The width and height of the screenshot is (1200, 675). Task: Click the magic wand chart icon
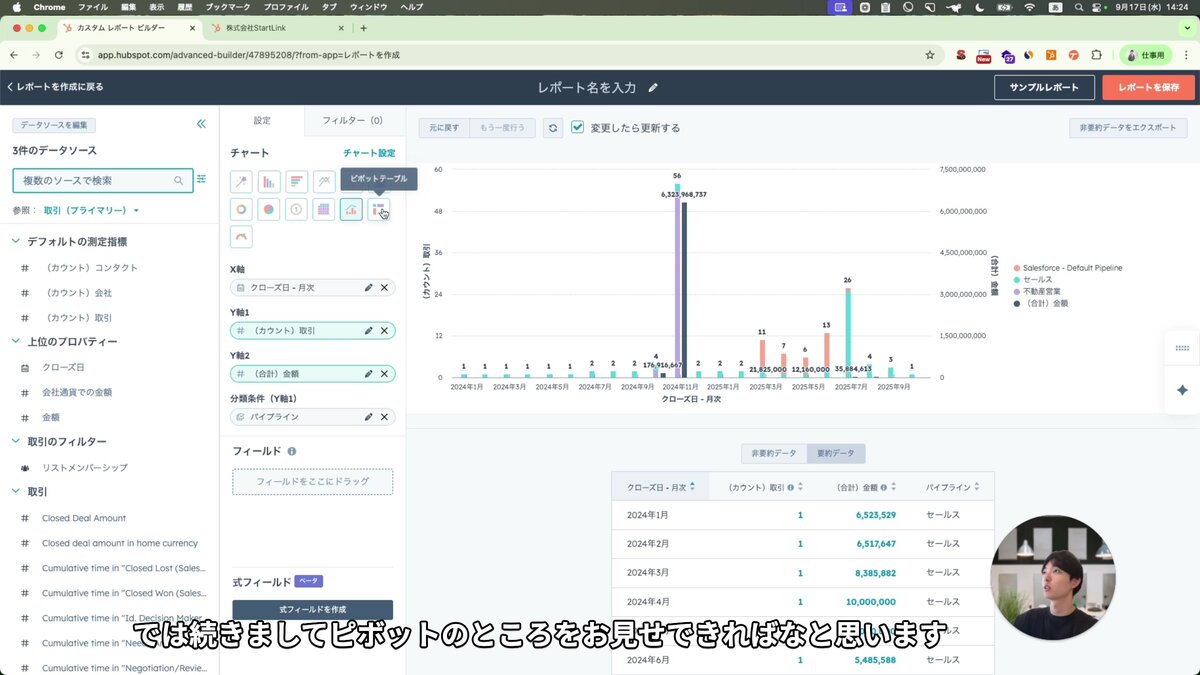(241, 181)
